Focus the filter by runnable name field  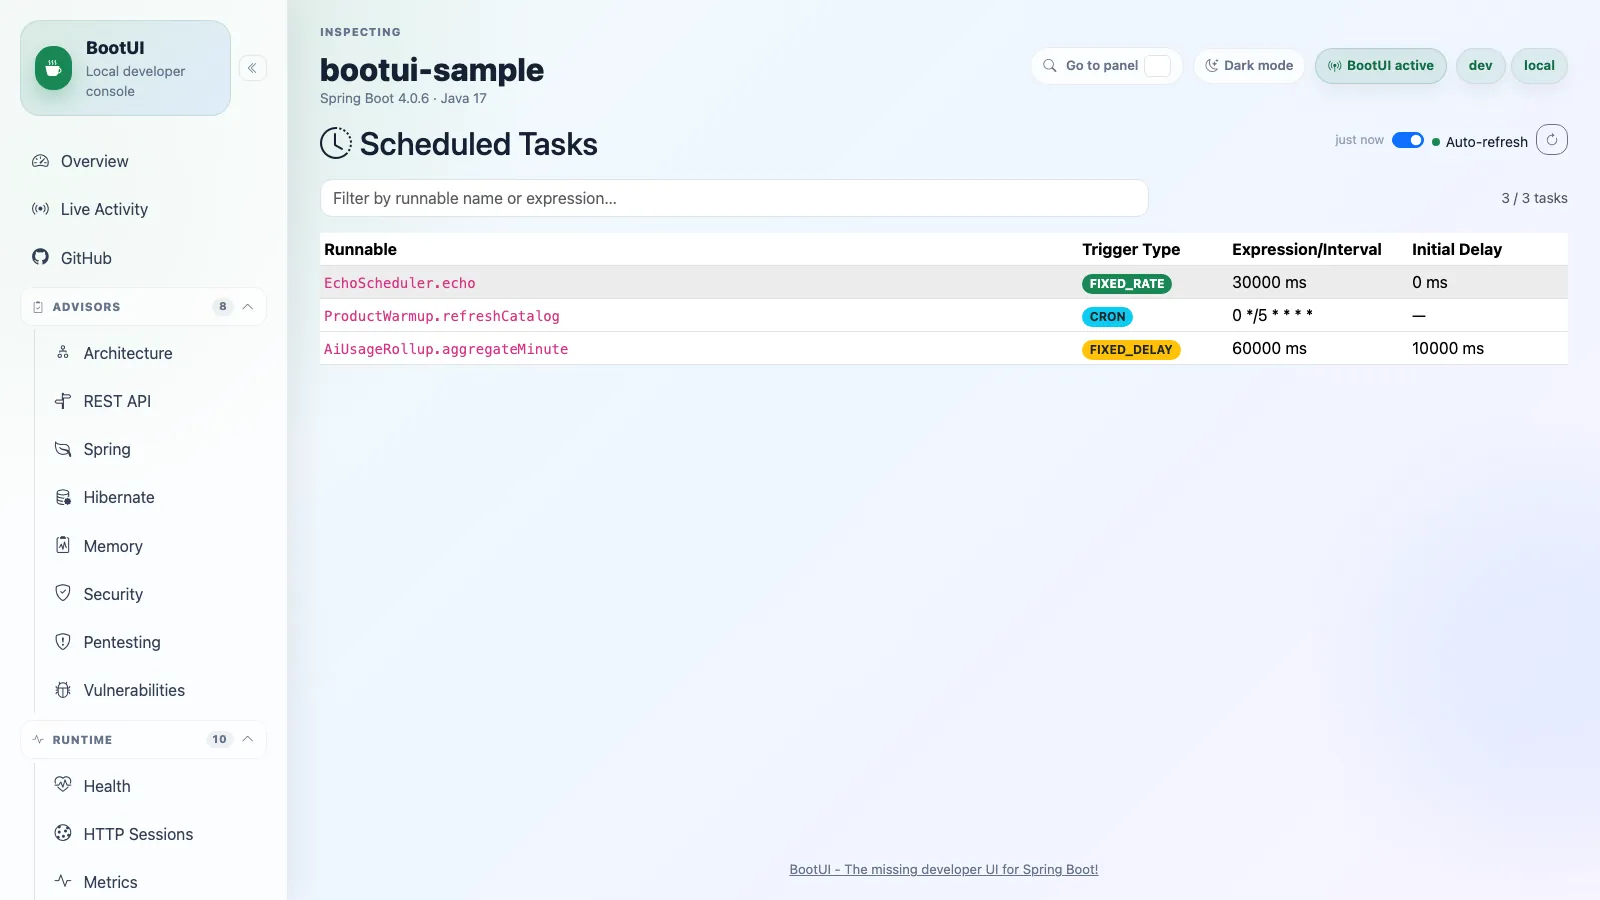click(x=734, y=198)
